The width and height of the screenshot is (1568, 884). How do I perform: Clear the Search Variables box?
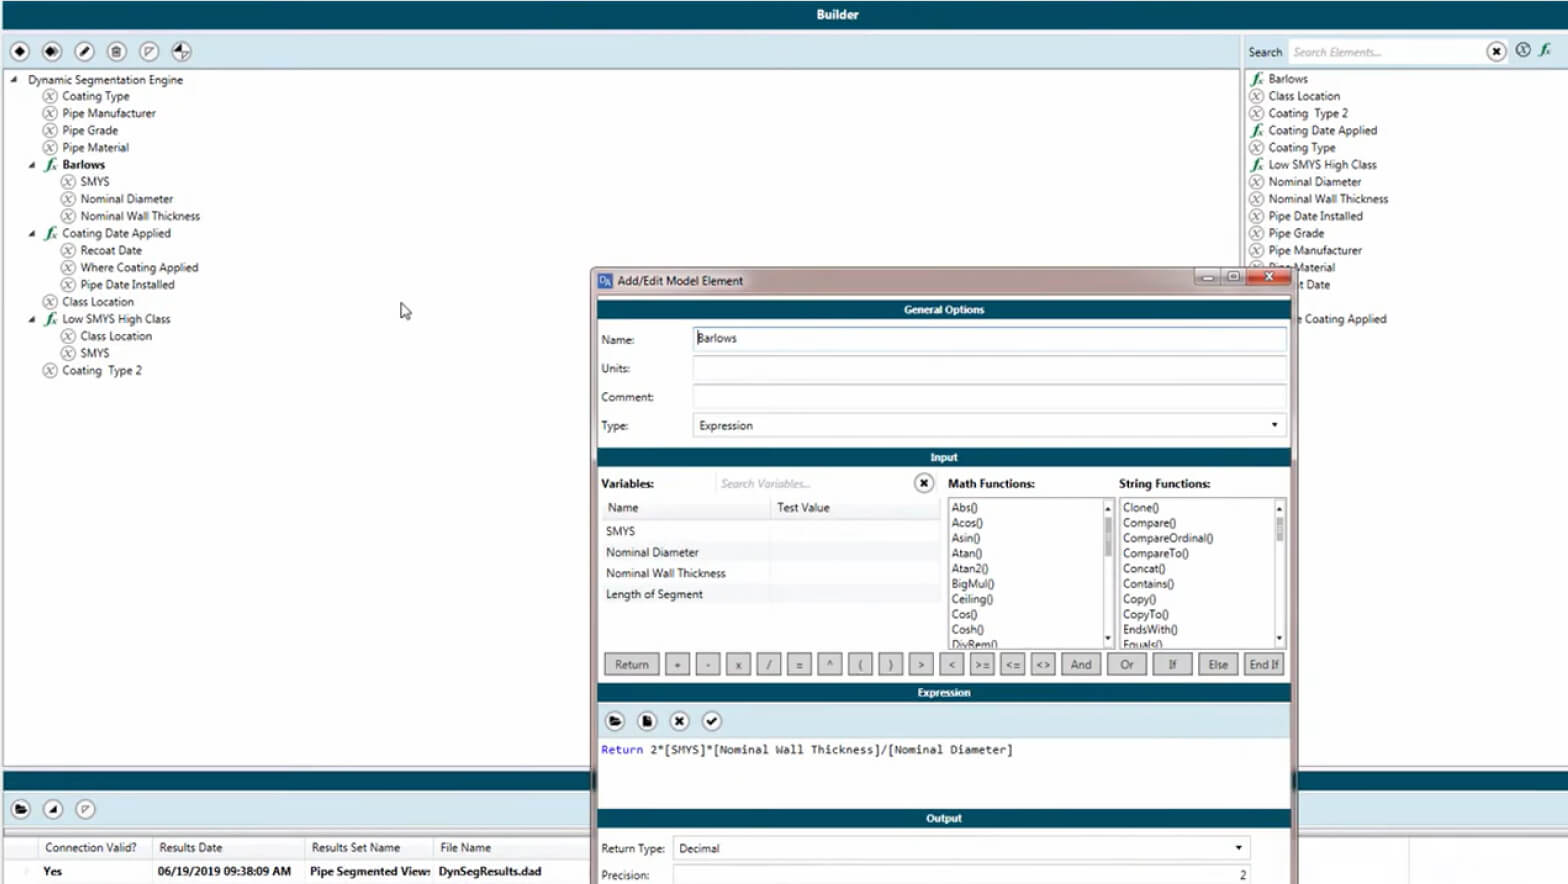(923, 484)
